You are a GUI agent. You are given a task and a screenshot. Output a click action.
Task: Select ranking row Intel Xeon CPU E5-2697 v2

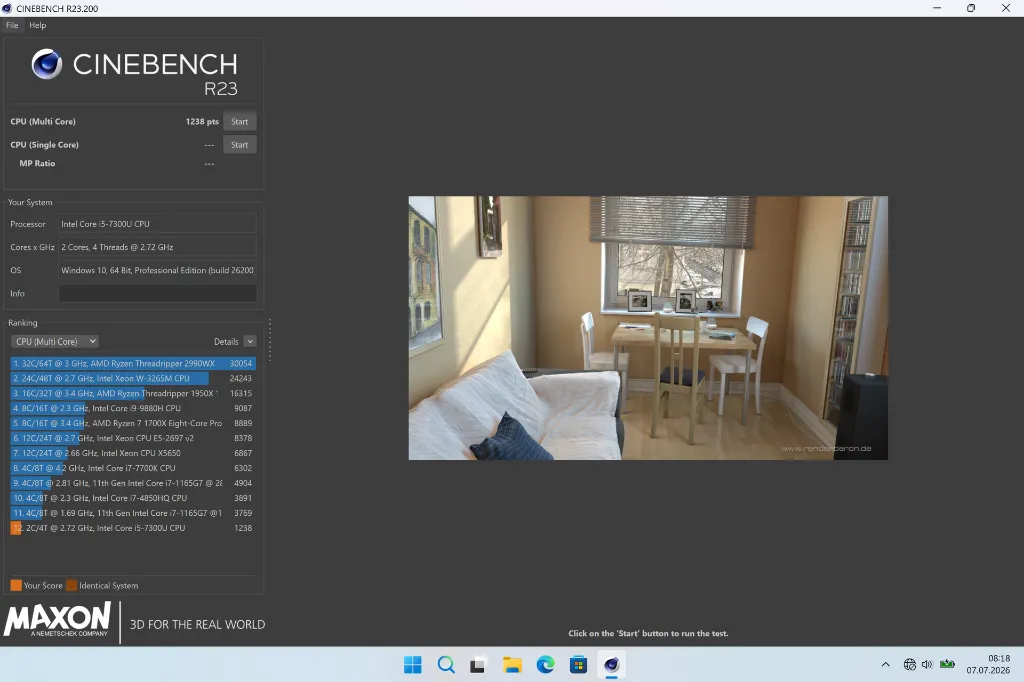tap(133, 438)
